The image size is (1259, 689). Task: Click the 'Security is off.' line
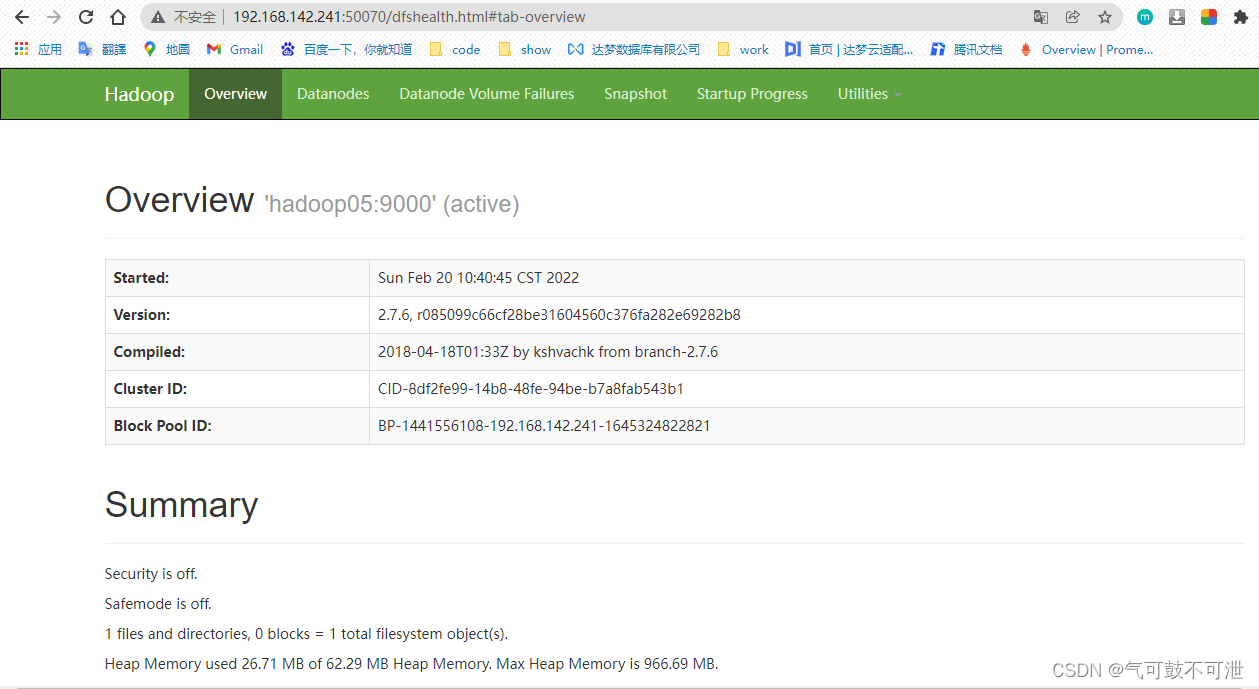(151, 574)
